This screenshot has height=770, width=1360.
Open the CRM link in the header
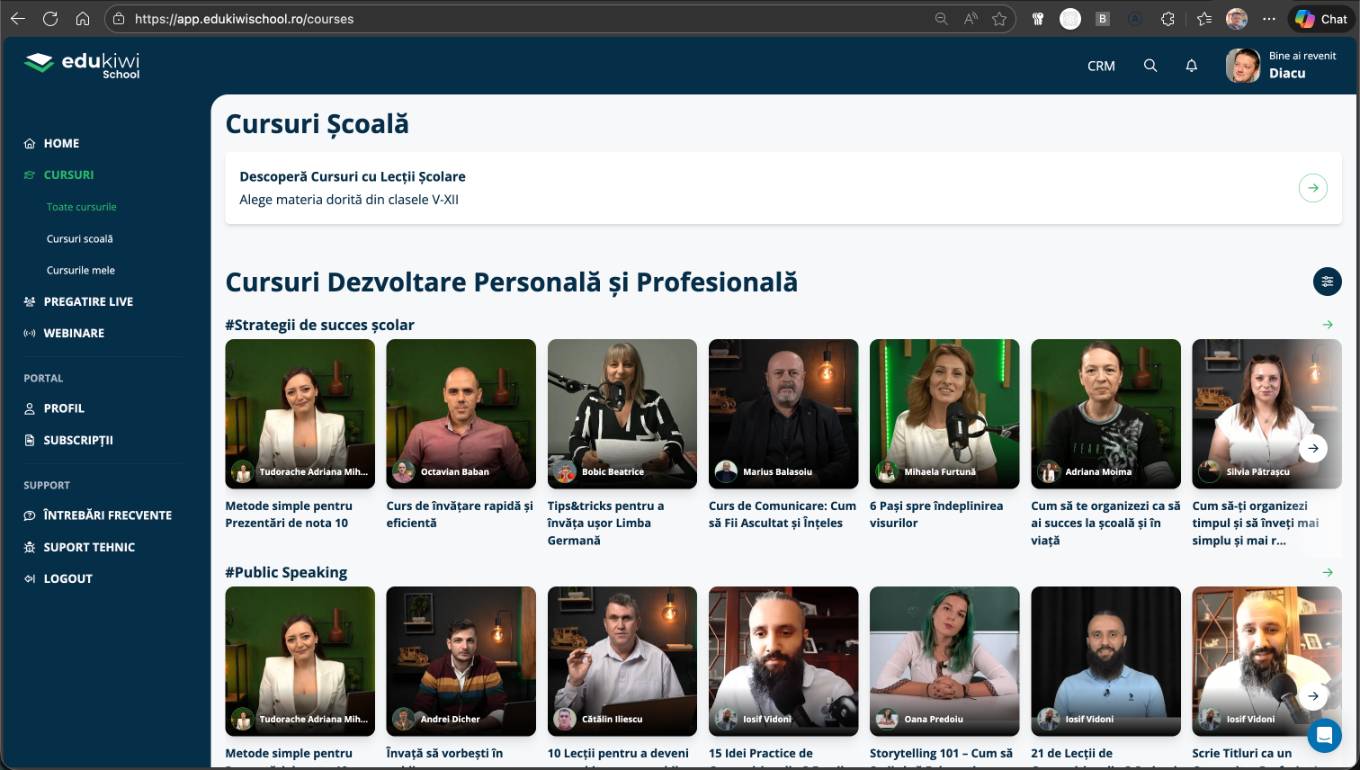click(x=1101, y=66)
